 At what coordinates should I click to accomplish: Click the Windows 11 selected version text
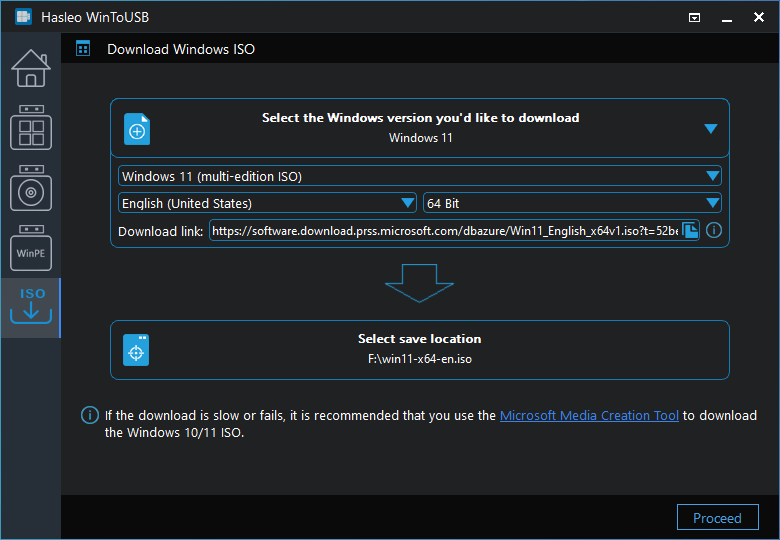(x=420, y=138)
